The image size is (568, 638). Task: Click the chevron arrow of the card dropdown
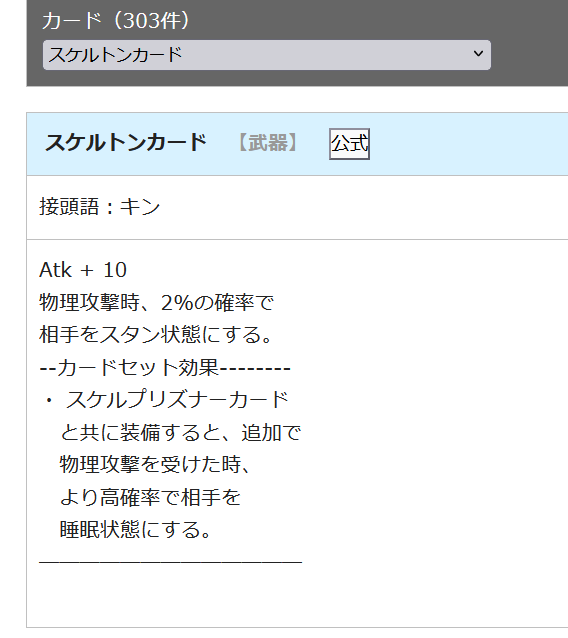(478, 53)
